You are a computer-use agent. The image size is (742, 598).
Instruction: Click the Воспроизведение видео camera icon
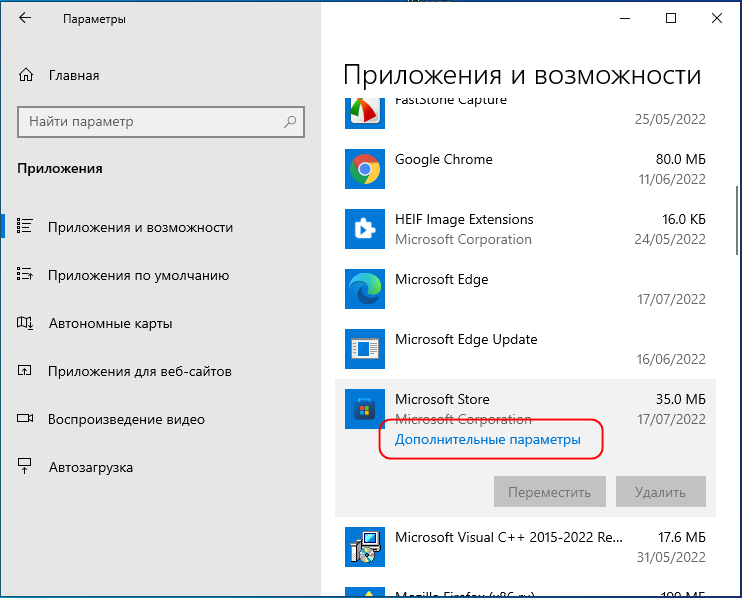(x=25, y=418)
